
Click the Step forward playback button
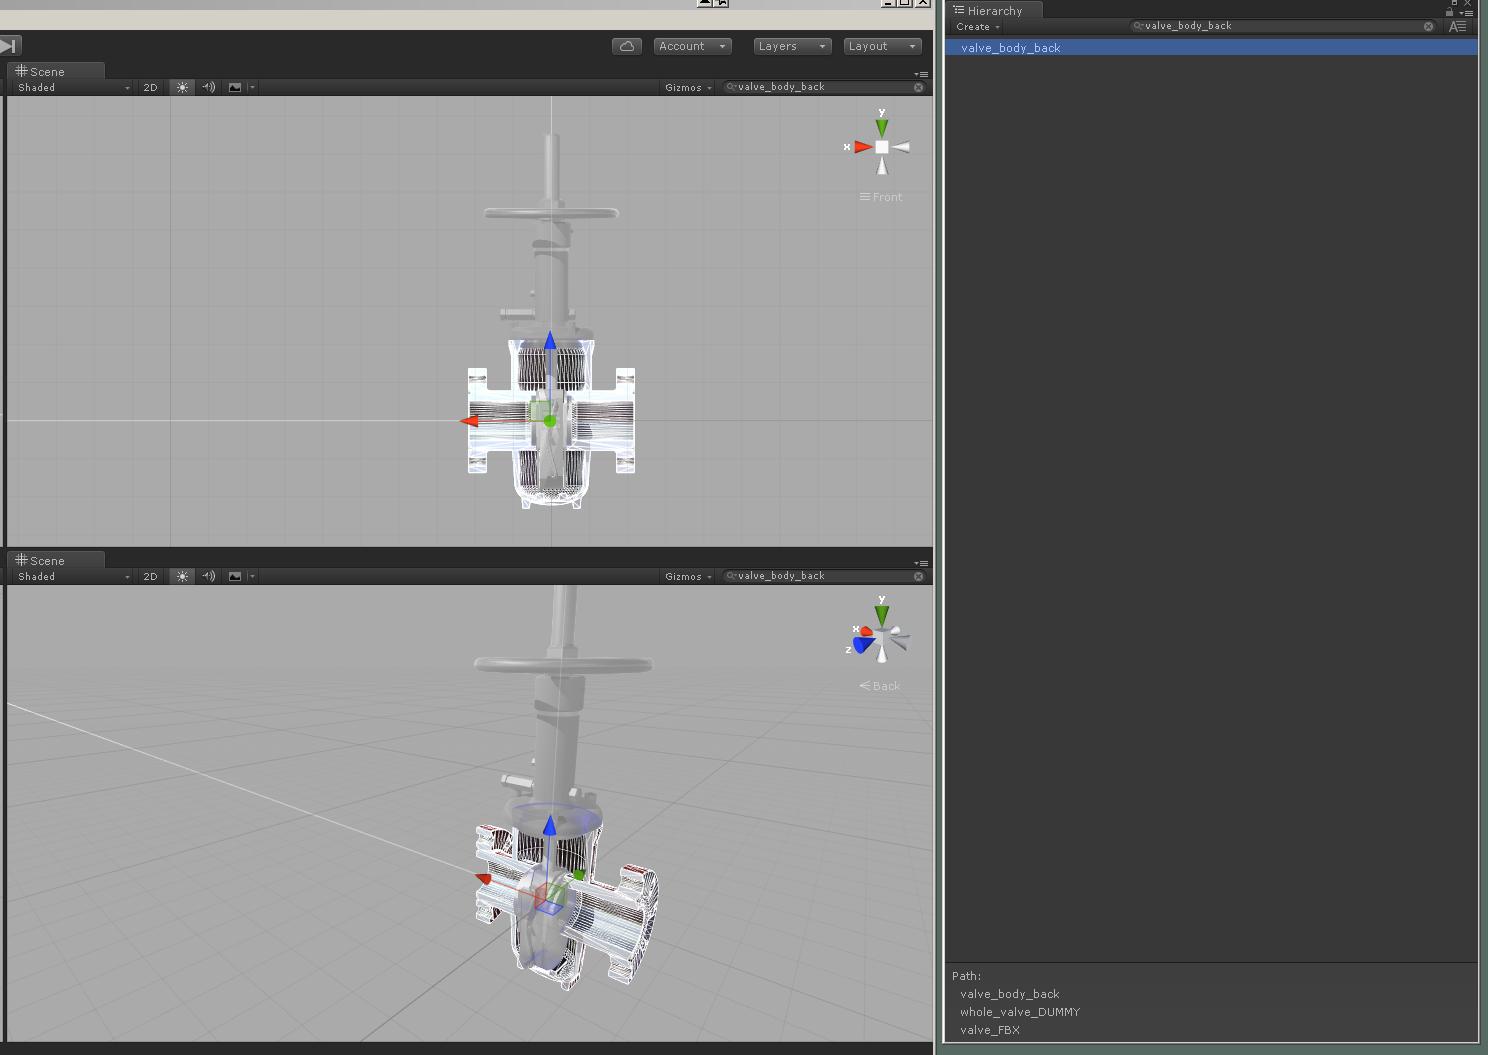click(x=9, y=46)
